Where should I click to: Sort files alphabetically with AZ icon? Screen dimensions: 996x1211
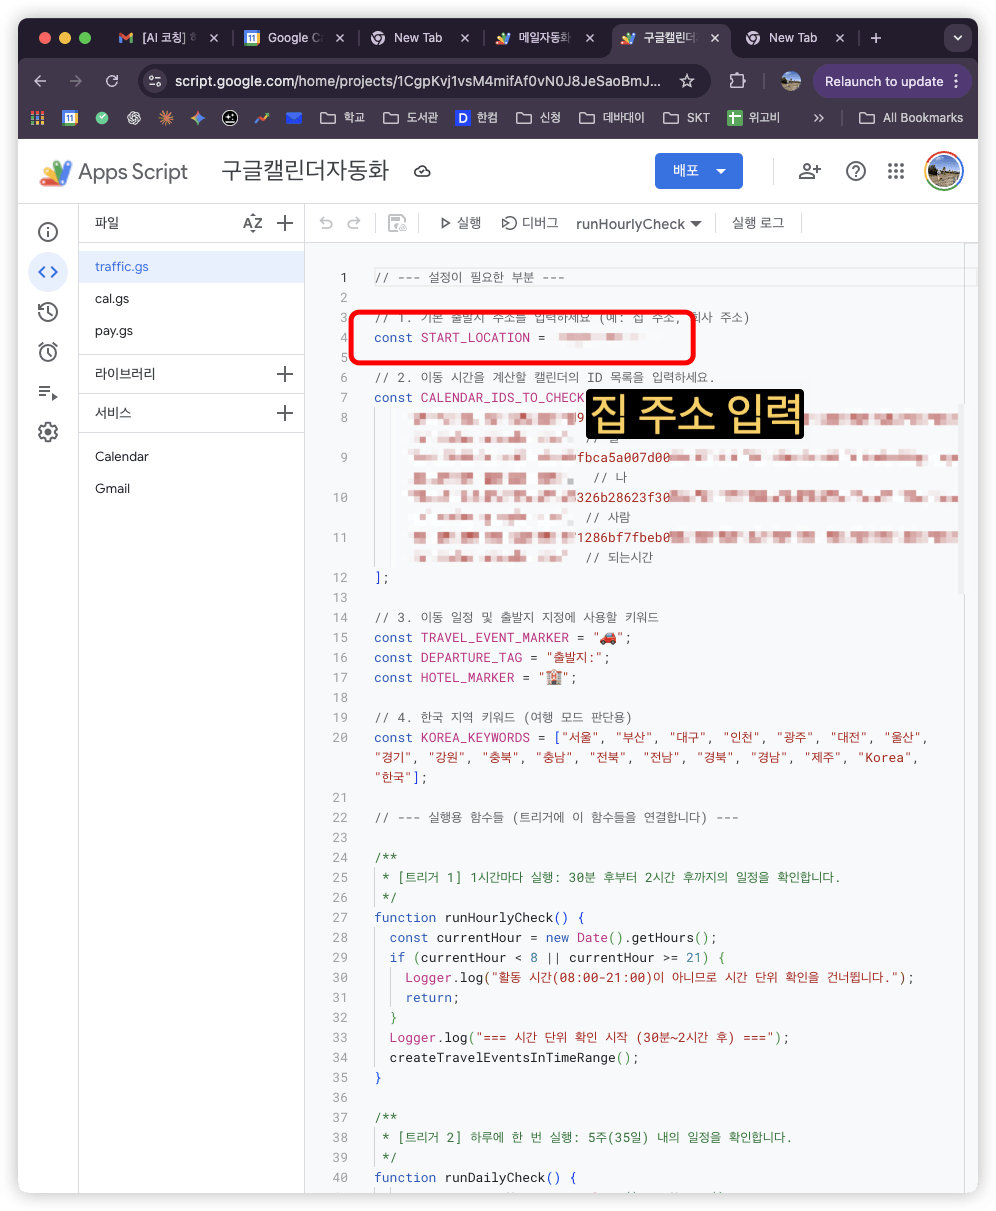[252, 224]
